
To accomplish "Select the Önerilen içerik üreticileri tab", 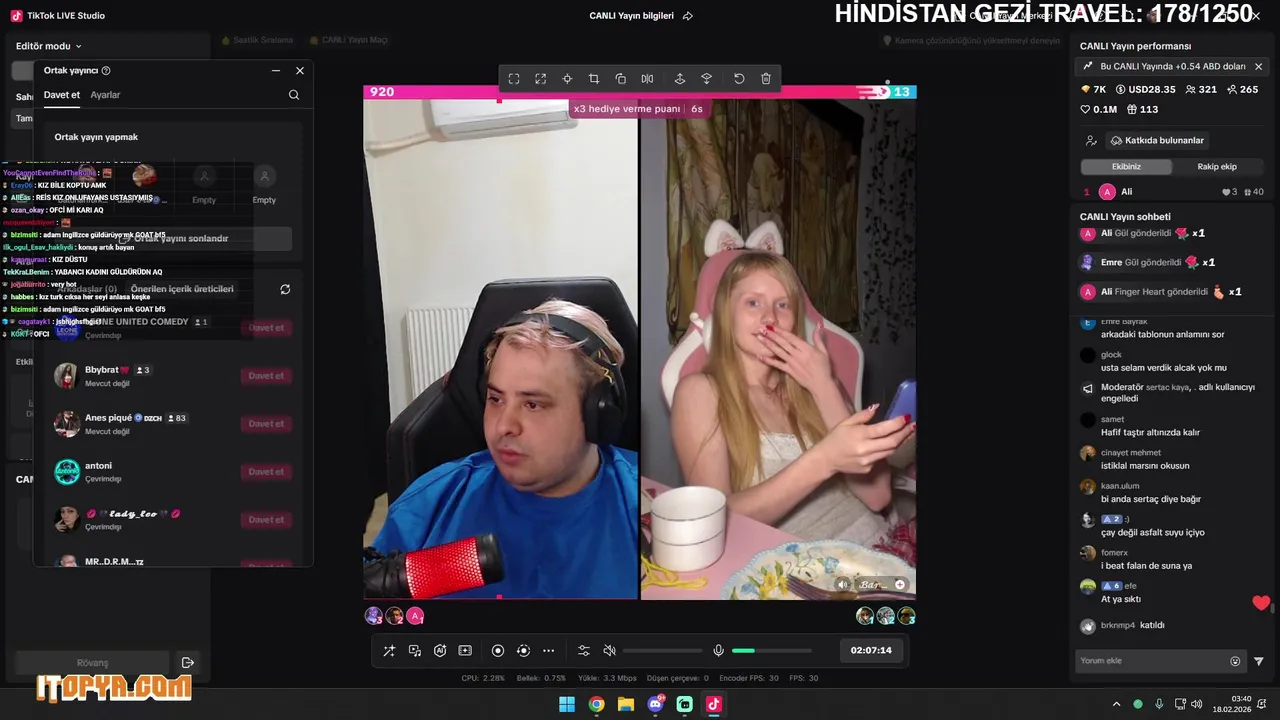I will (182, 289).
